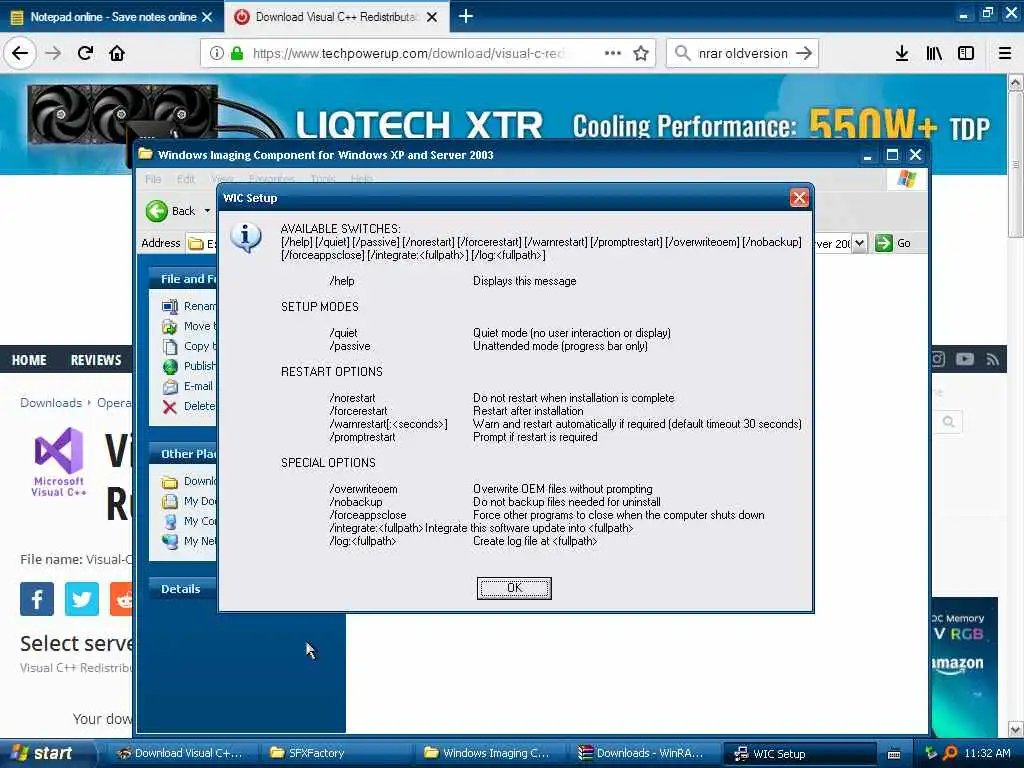Click the E-mail task in Explorer panel

[x=188, y=386]
